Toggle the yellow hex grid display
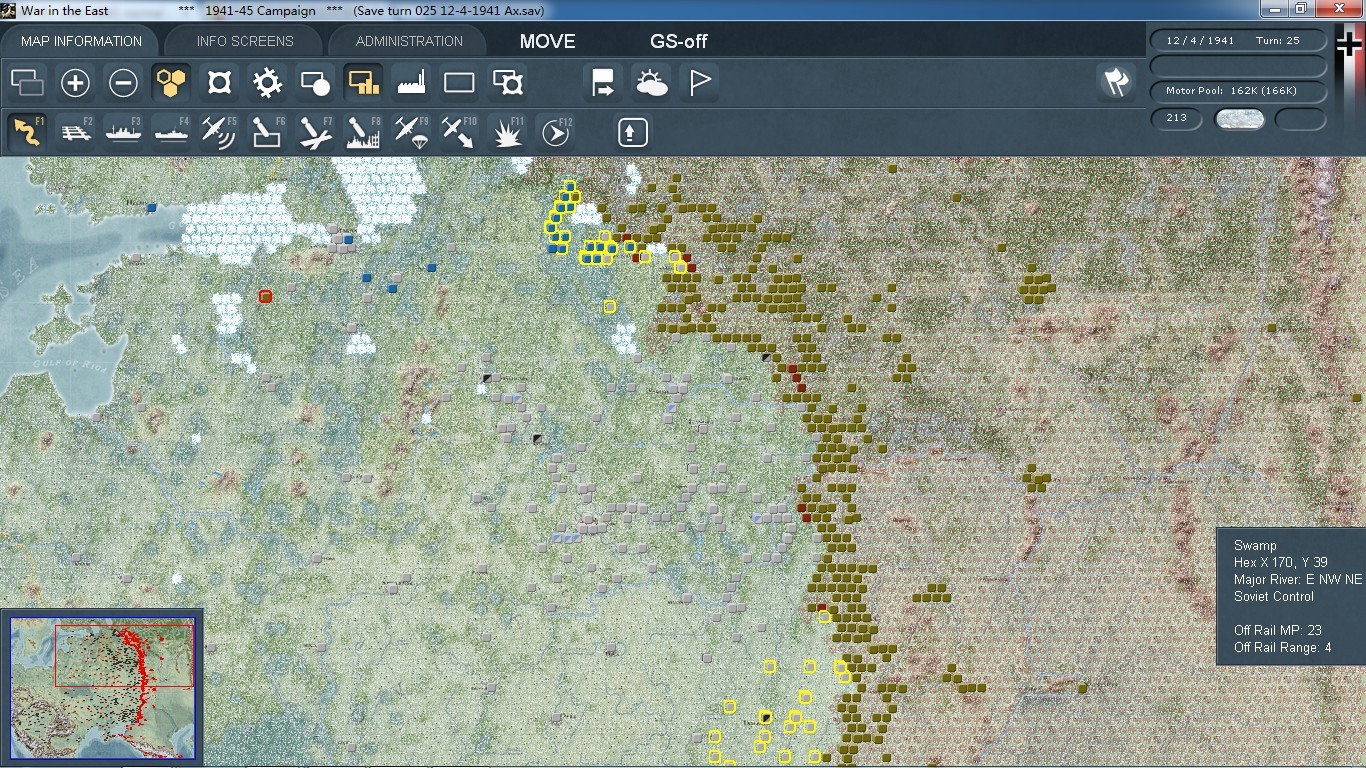This screenshot has width=1366, height=768. tap(171, 82)
